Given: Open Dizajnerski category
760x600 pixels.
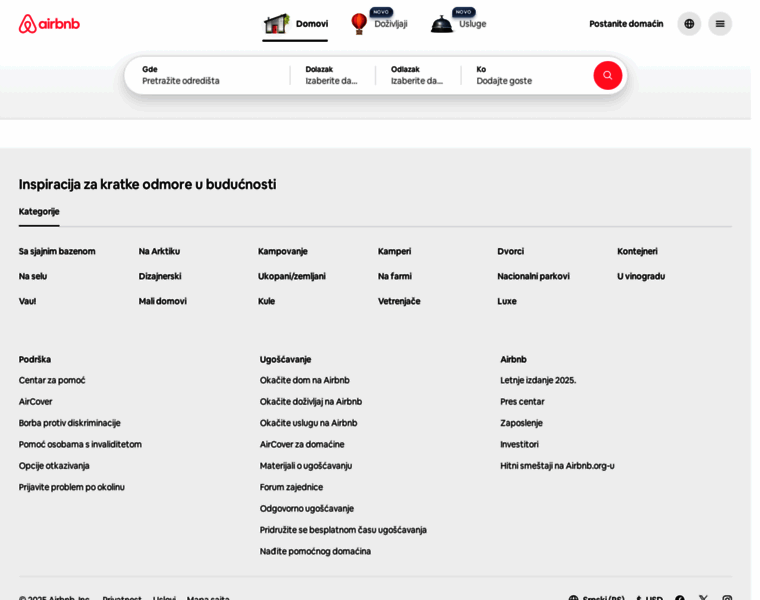Looking at the screenshot, I should [x=160, y=276].
